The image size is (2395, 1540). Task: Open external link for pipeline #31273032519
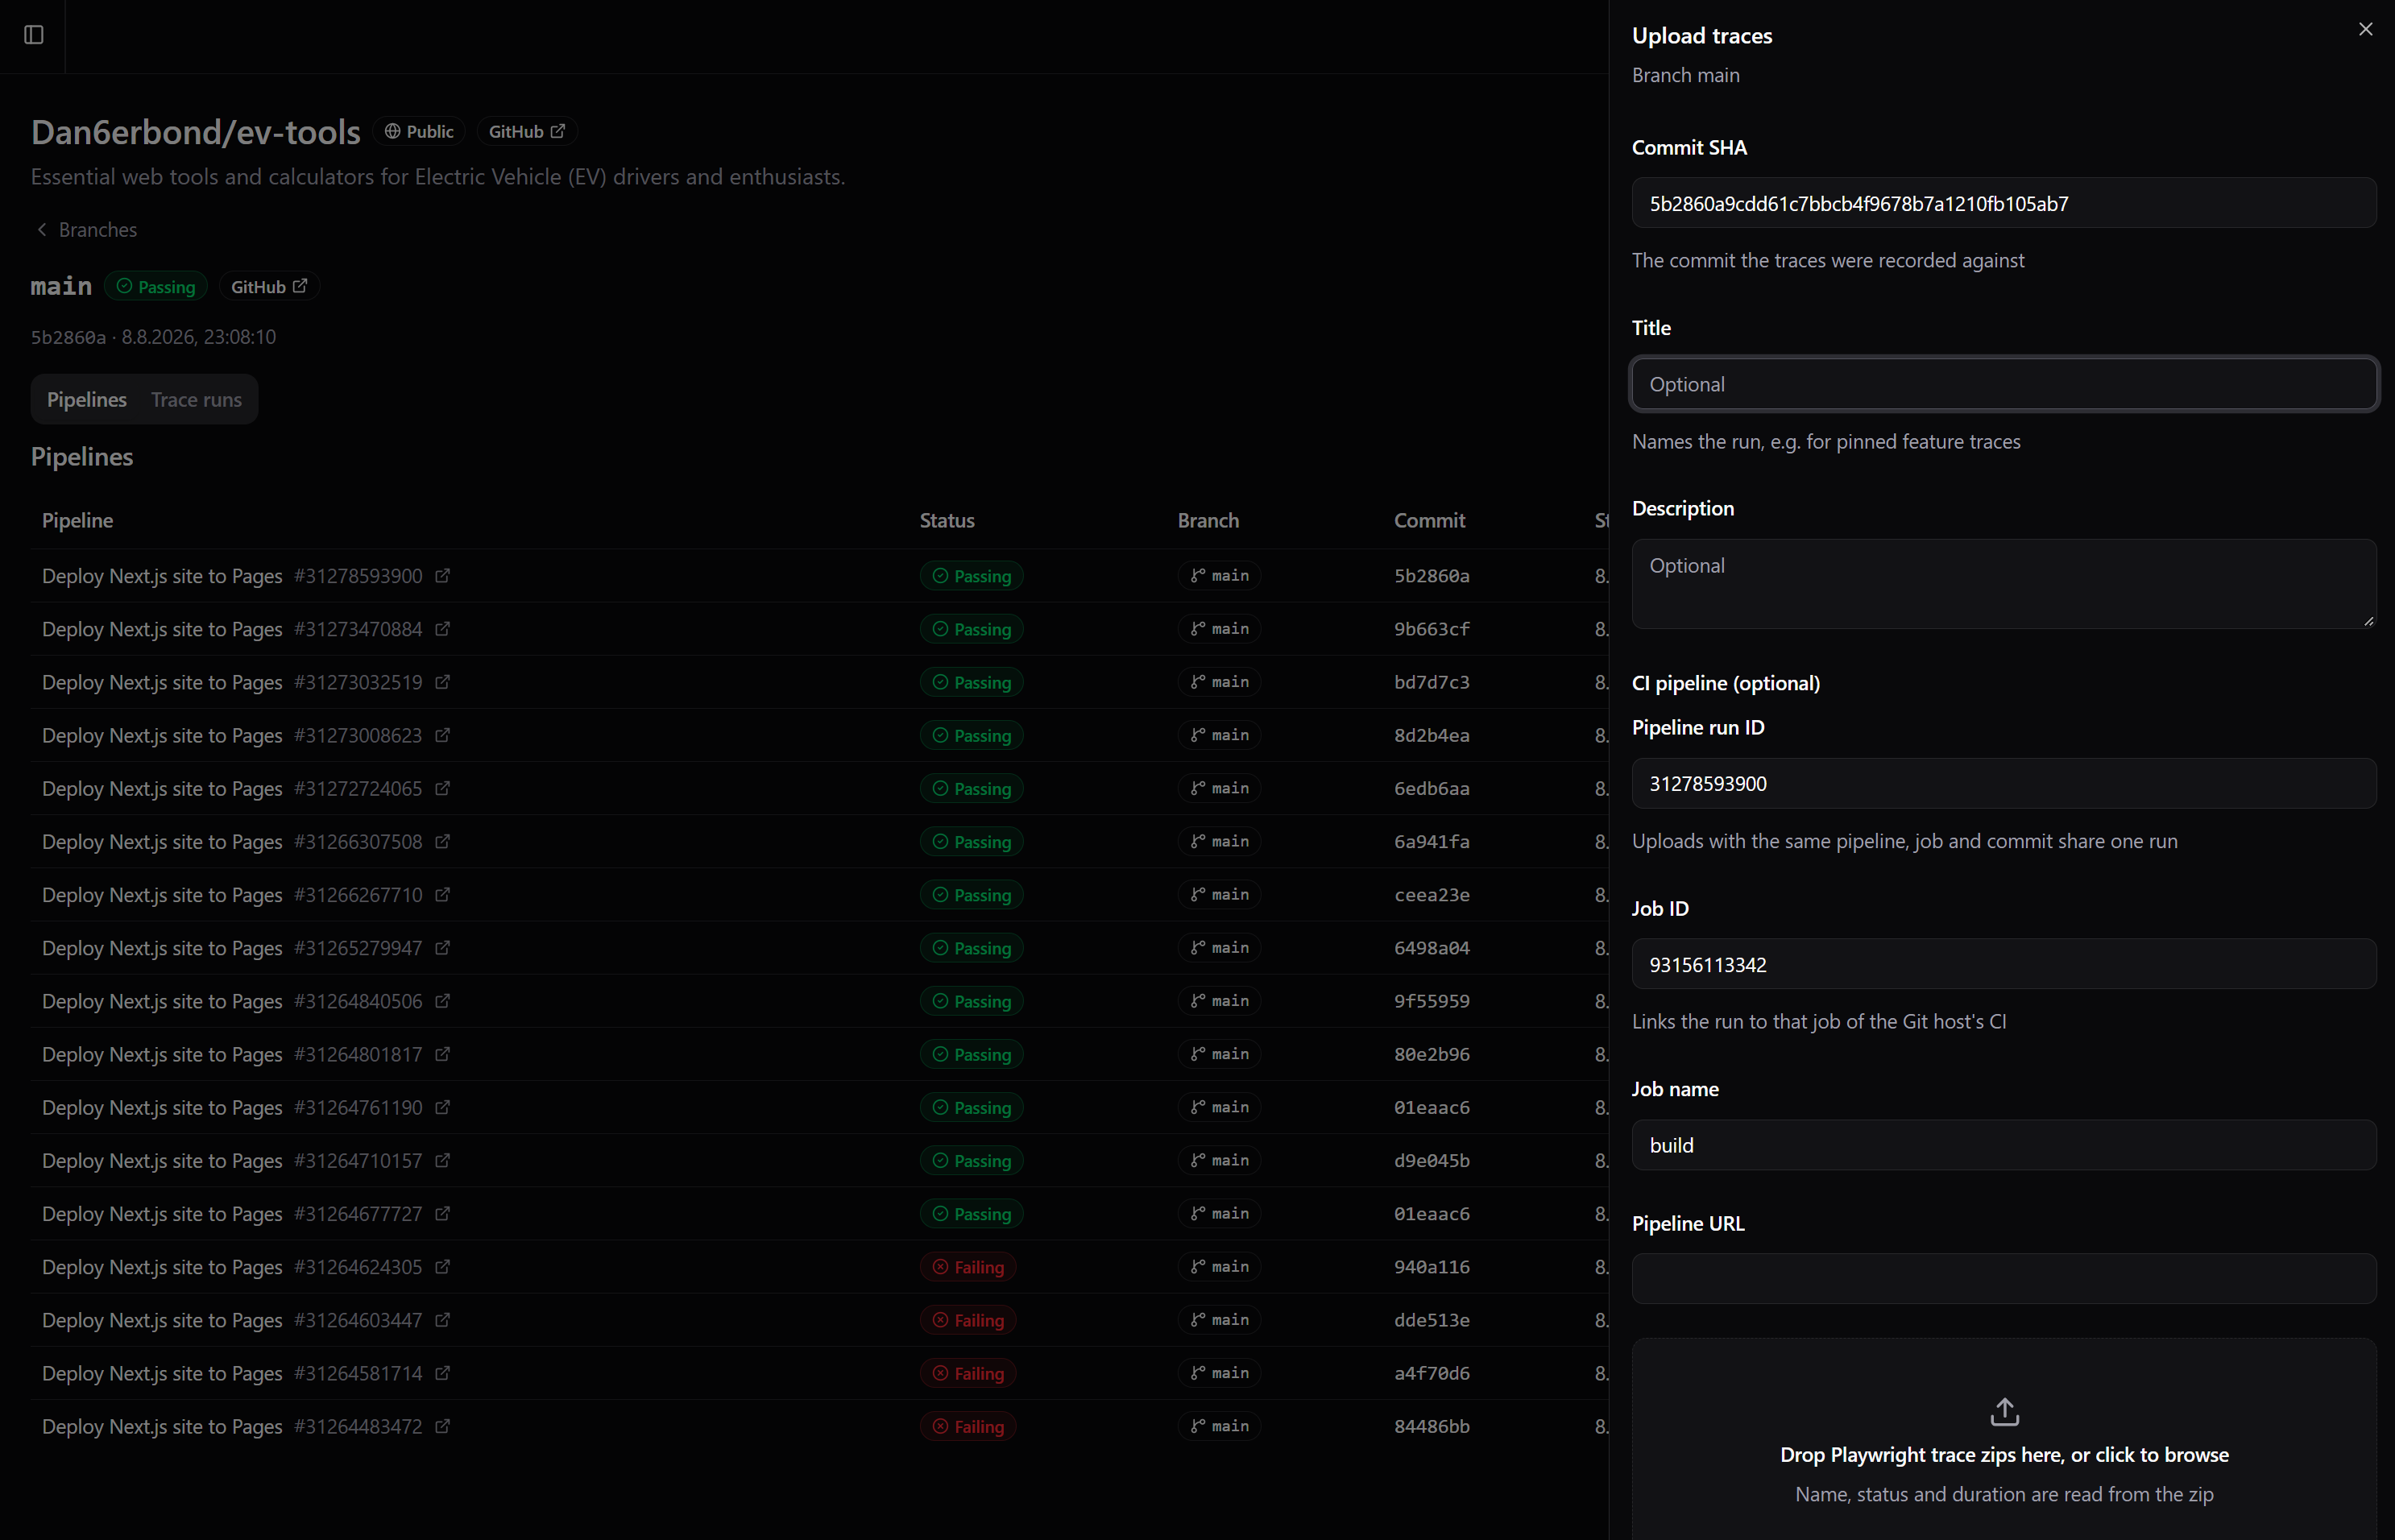443,682
